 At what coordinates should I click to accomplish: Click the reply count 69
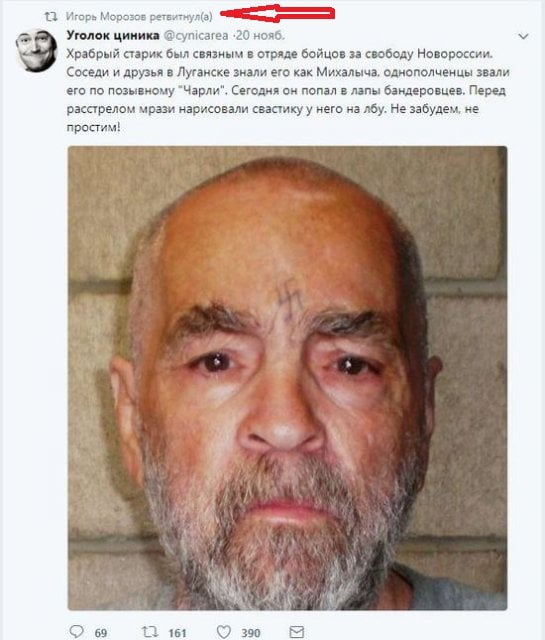(100, 633)
